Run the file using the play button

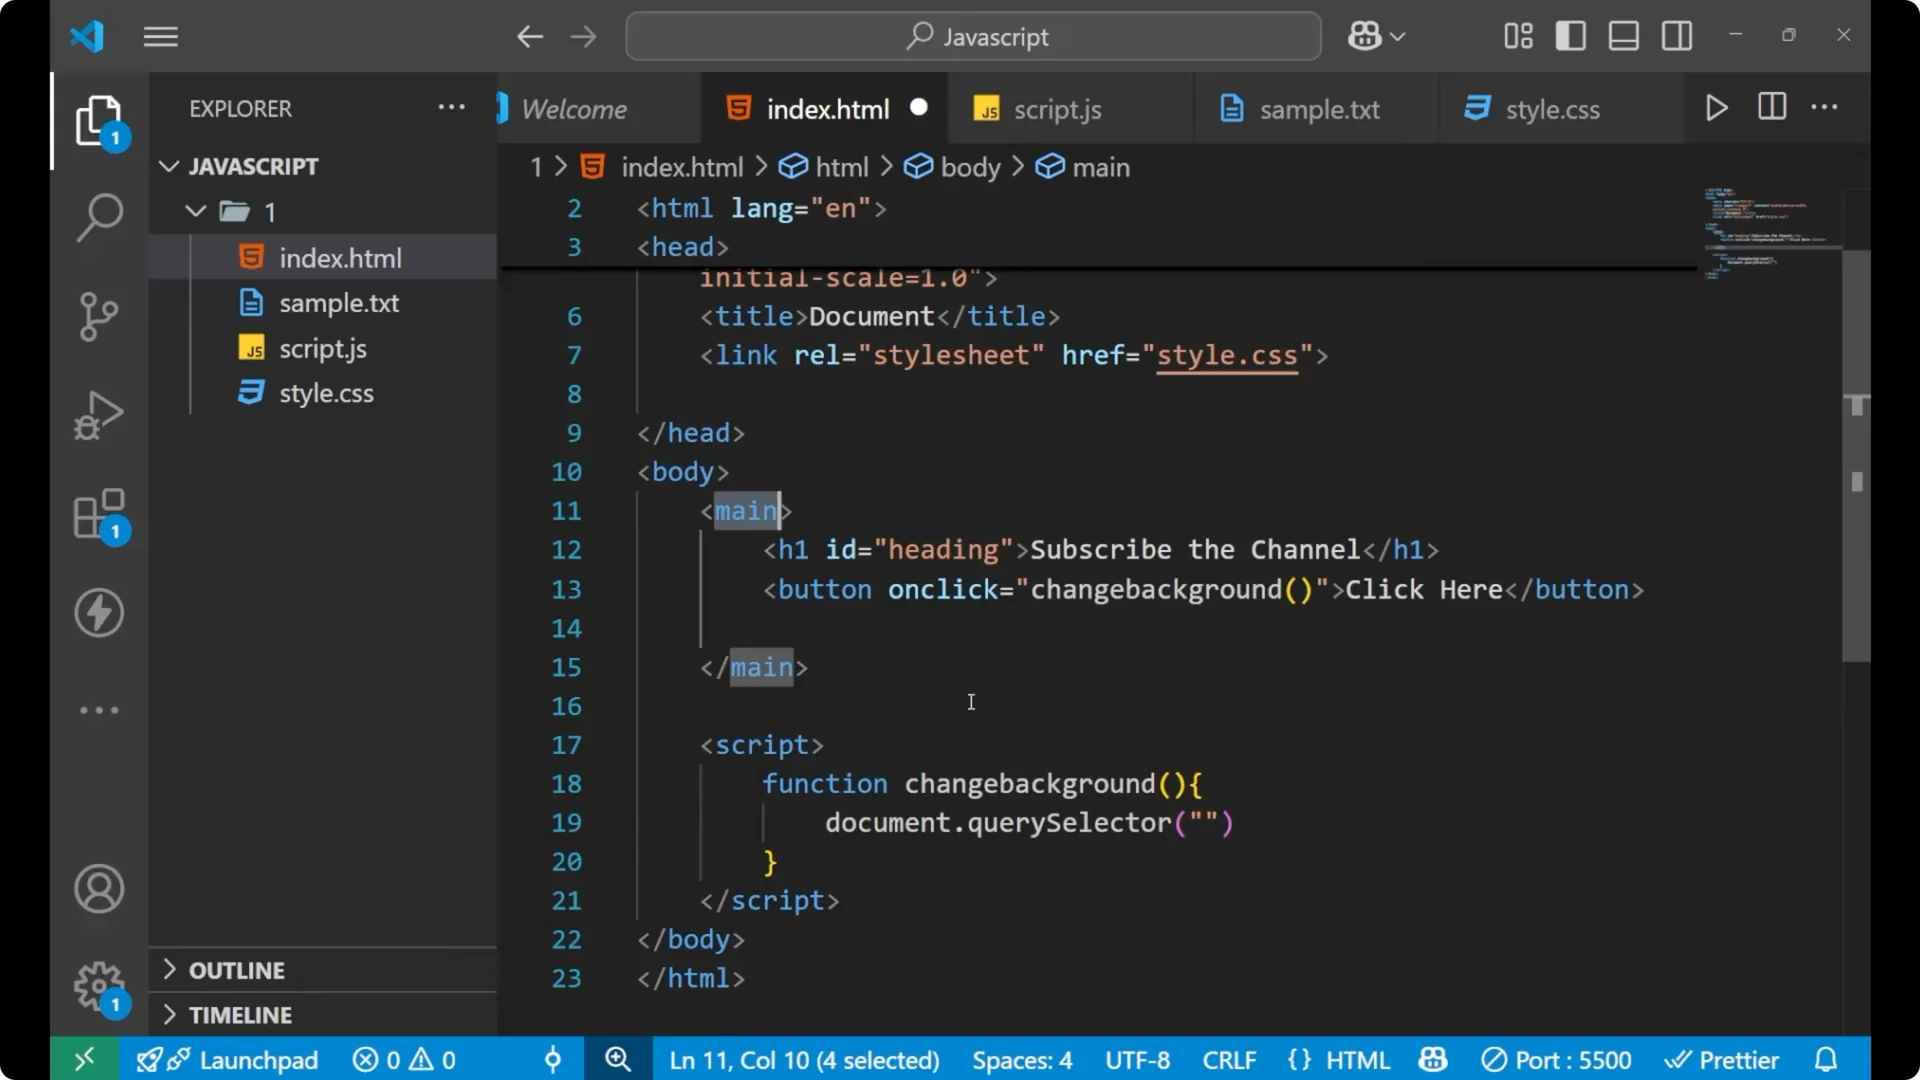tap(1716, 108)
